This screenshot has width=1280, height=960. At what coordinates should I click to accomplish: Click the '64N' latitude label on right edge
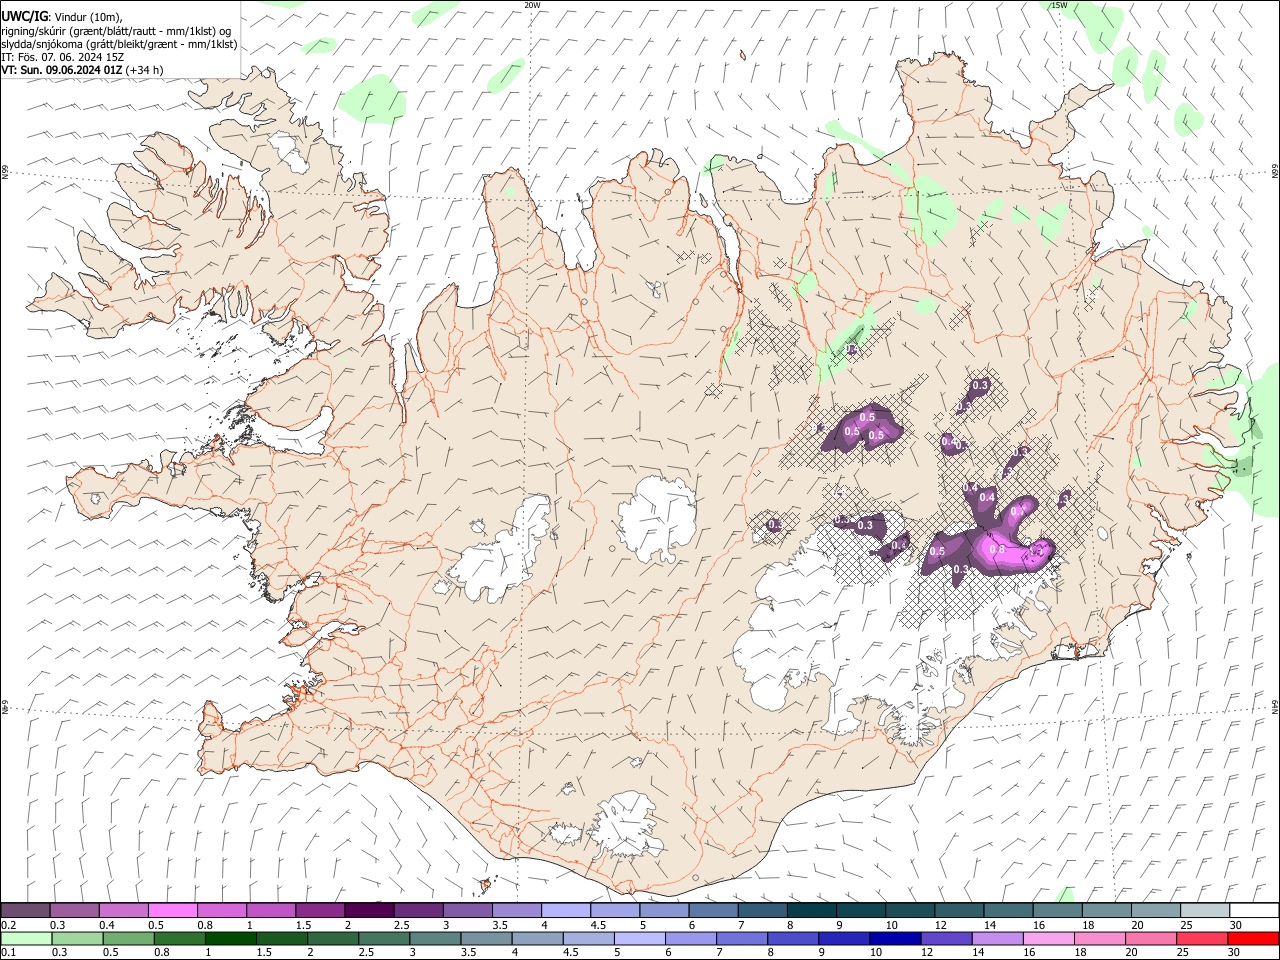(x=1275, y=707)
